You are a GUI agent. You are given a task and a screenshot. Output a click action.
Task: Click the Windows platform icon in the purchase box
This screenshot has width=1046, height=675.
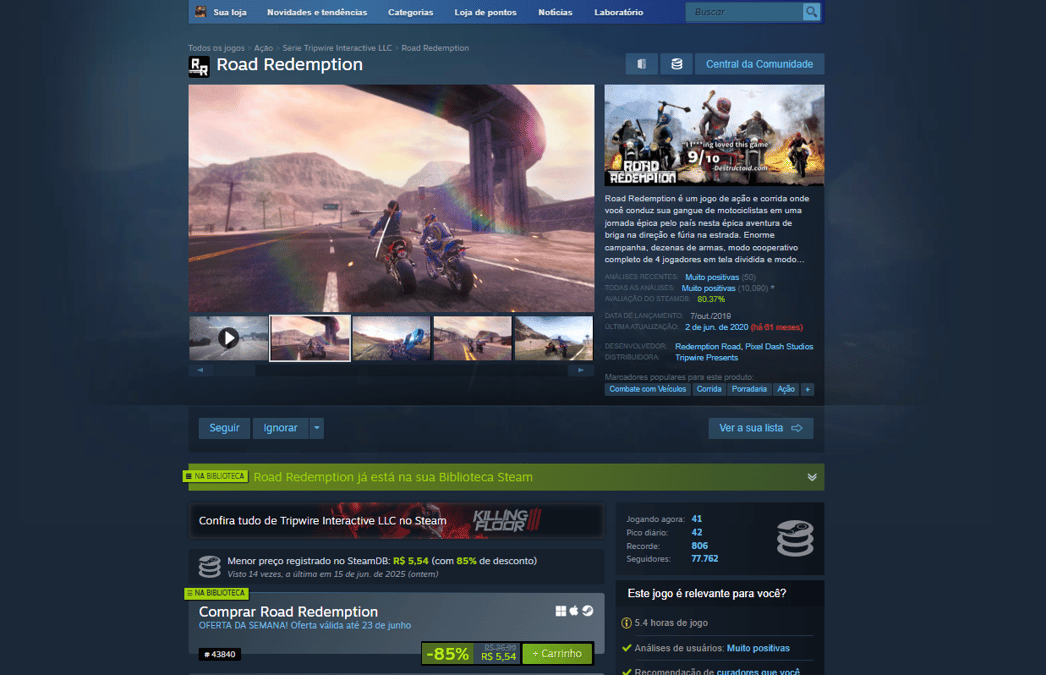(561, 611)
